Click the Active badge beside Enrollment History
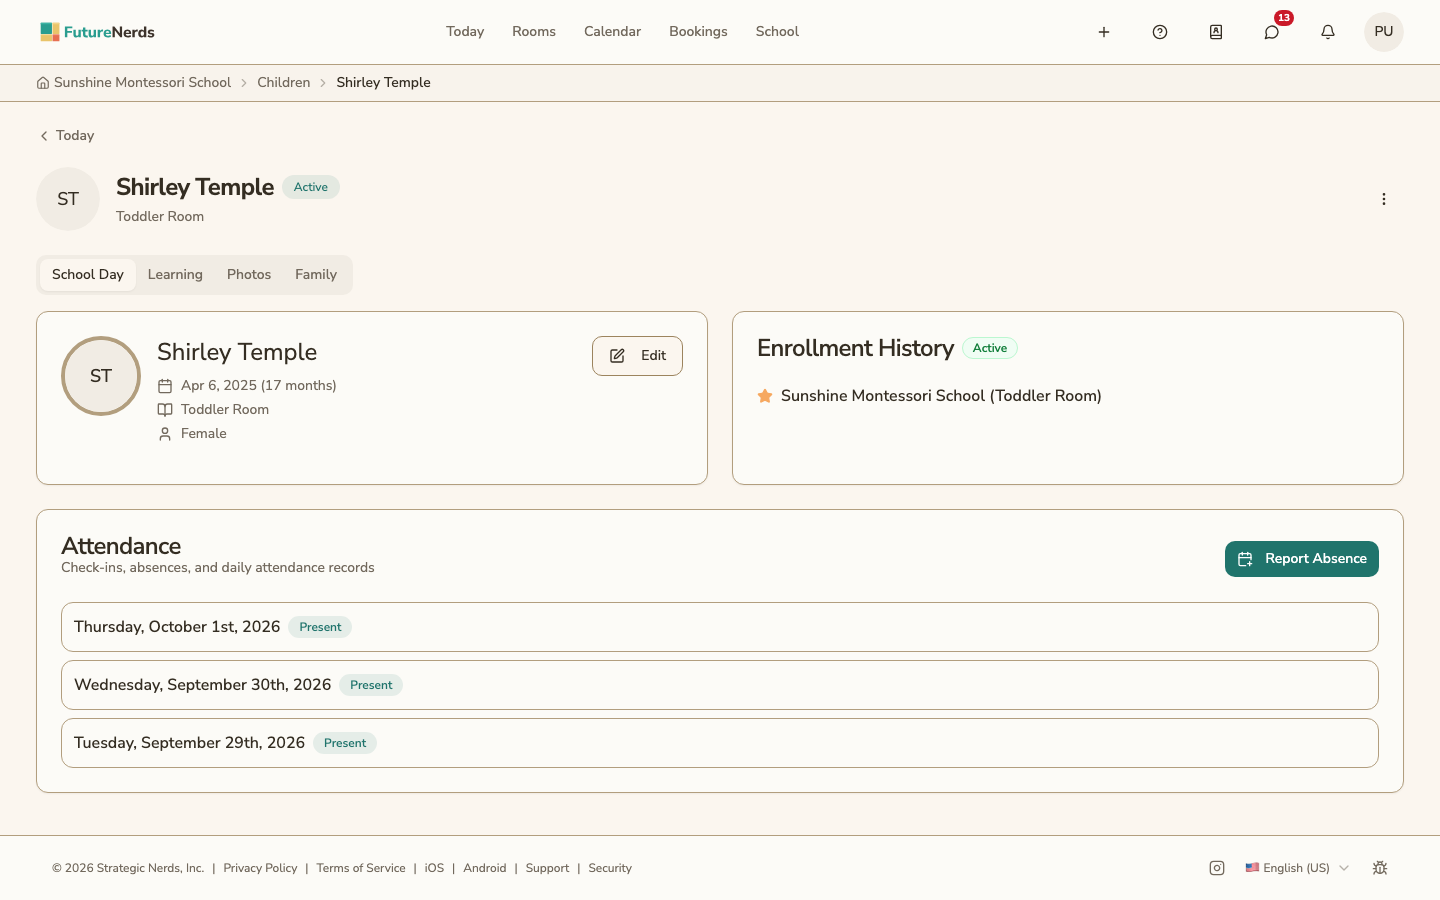Screen dimensions: 1440x900 990,348
